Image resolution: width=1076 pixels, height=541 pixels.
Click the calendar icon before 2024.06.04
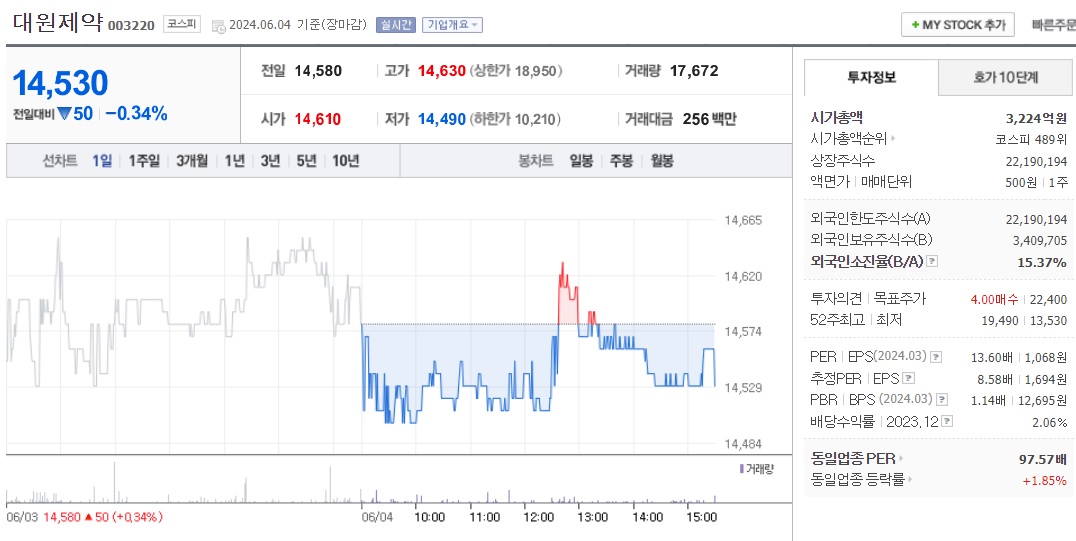pos(218,26)
